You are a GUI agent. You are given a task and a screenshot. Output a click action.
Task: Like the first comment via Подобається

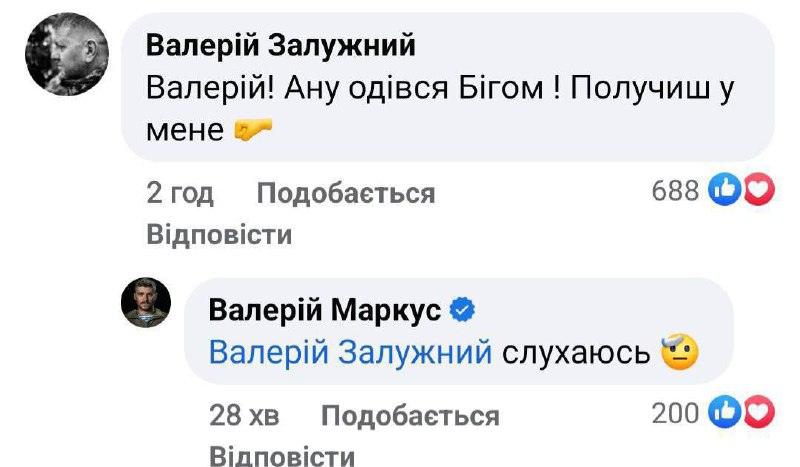pos(346,193)
